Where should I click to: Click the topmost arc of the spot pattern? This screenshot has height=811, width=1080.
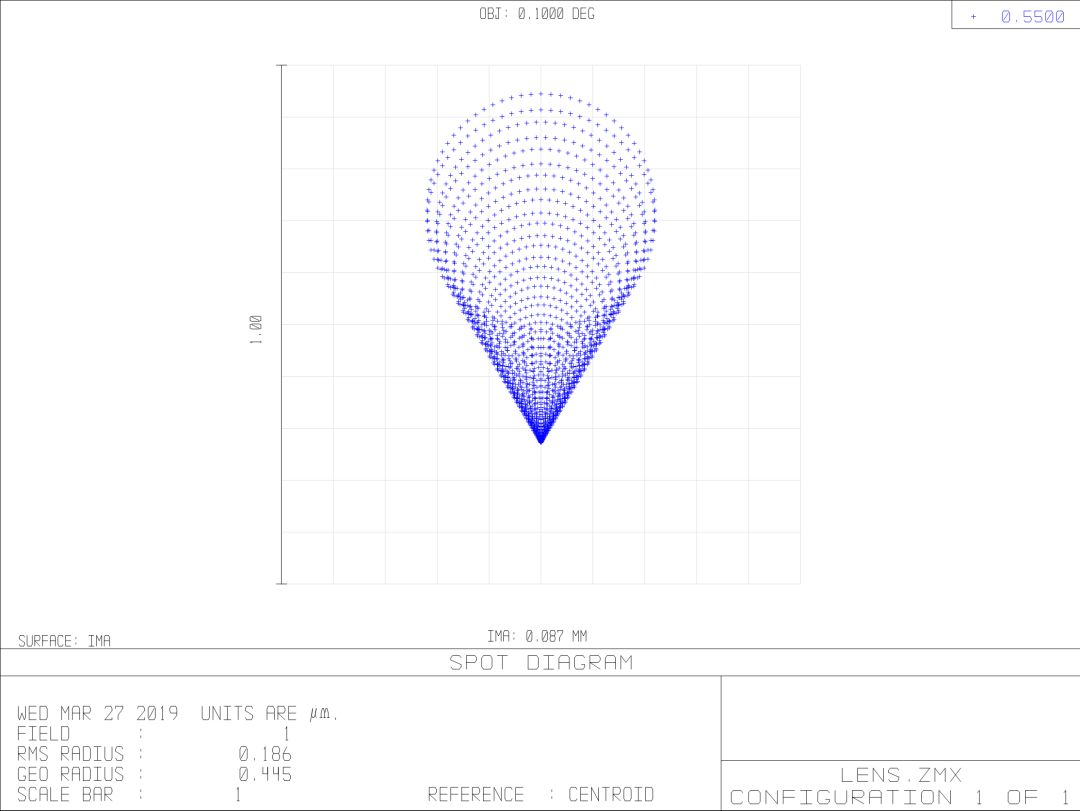click(541, 94)
